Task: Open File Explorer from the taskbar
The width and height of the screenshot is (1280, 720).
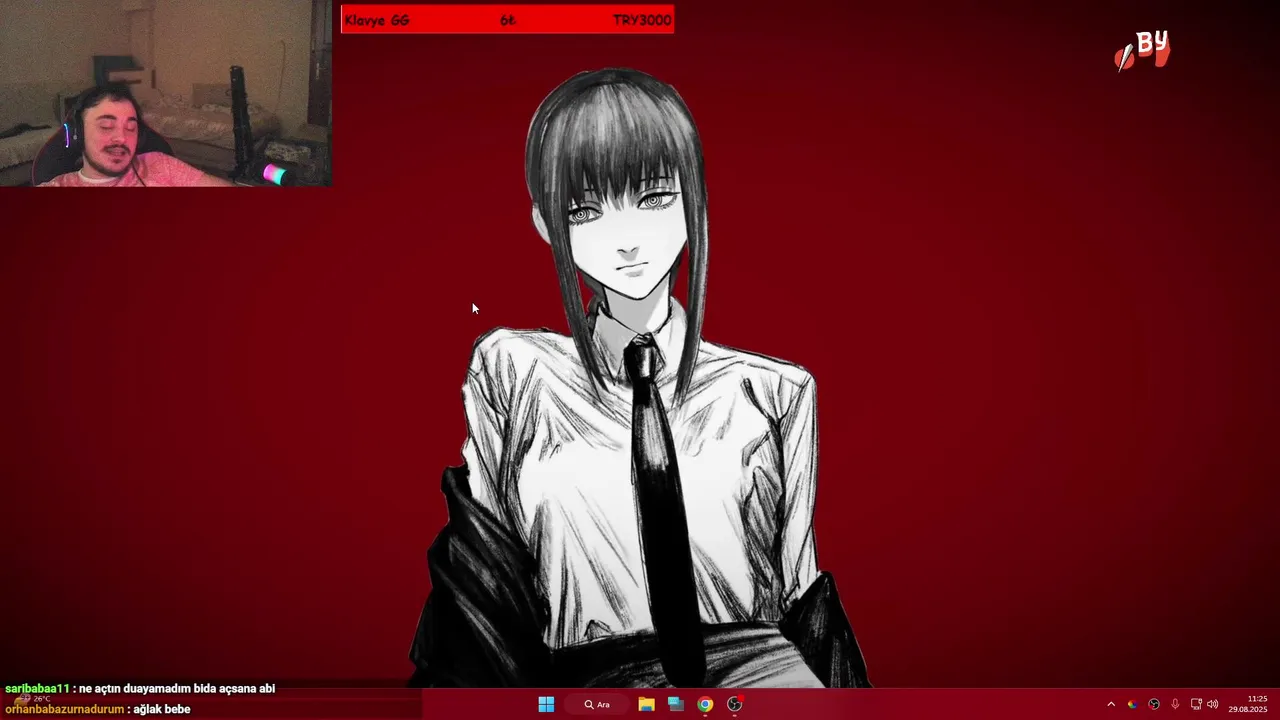Action: (646, 704)
